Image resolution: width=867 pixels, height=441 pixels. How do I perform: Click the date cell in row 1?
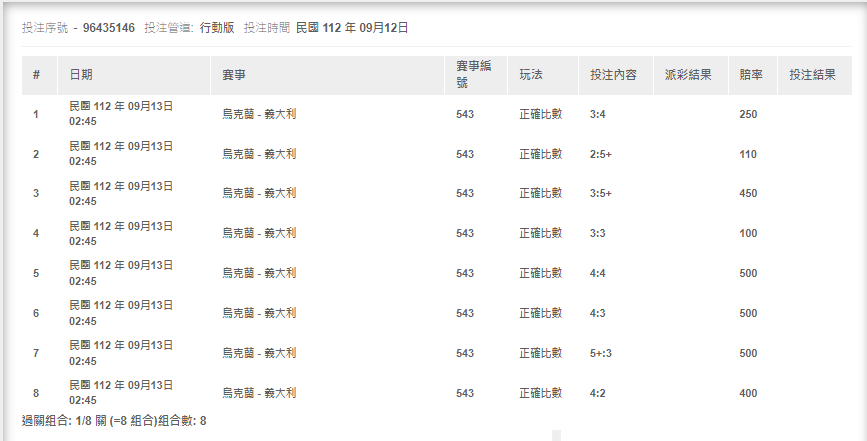pyautogui.click(x=121, y=113)
